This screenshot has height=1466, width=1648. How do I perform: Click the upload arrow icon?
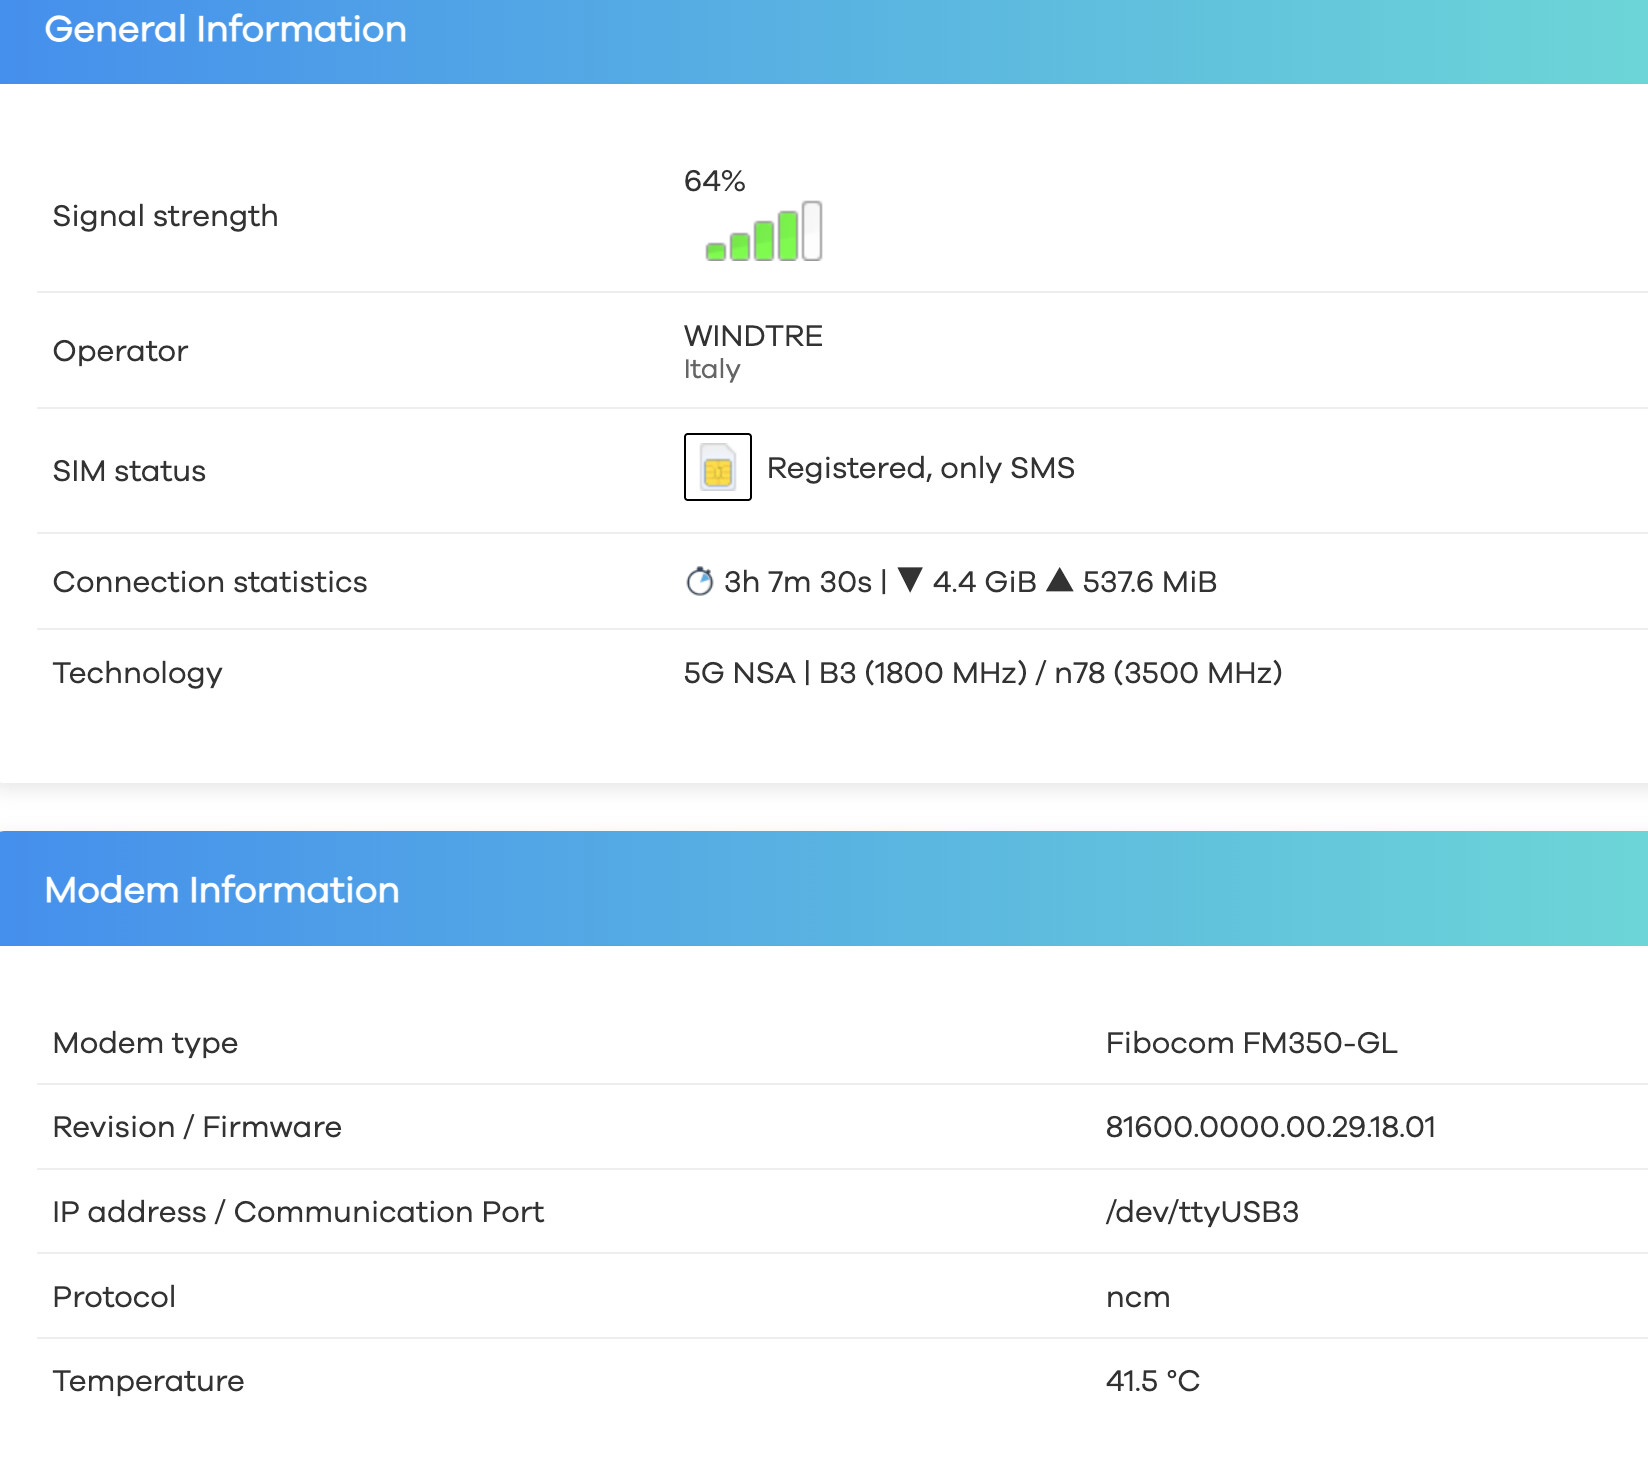(x=1060, y=580)
